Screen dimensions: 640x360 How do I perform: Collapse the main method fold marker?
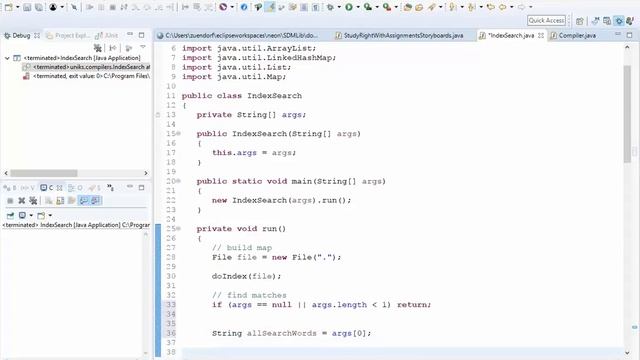pyautogui.click(x=179, y=181)
